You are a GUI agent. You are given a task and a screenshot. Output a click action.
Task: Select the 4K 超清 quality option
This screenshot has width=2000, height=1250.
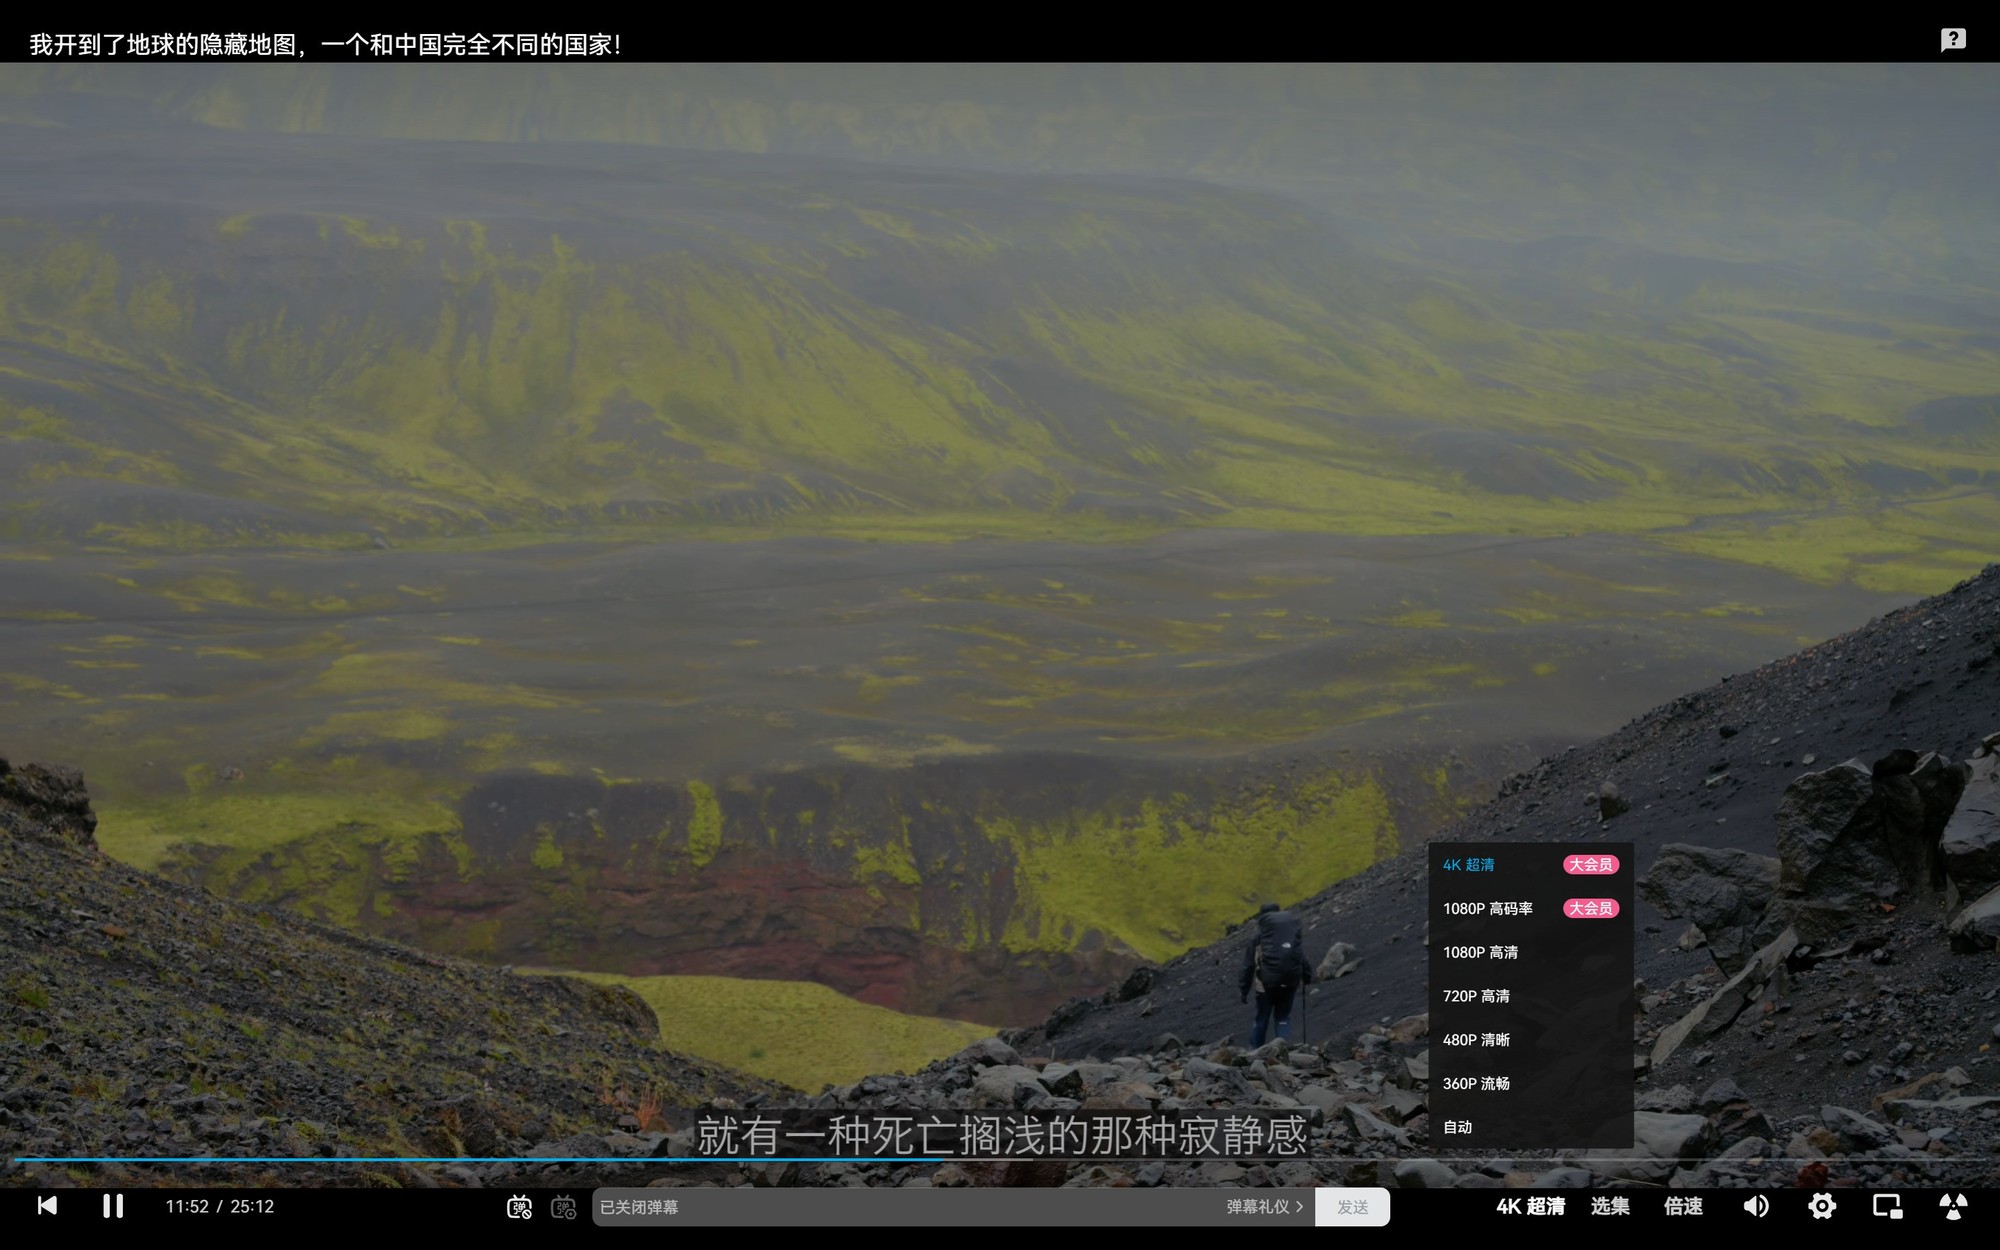click(x=1469, y=865)
